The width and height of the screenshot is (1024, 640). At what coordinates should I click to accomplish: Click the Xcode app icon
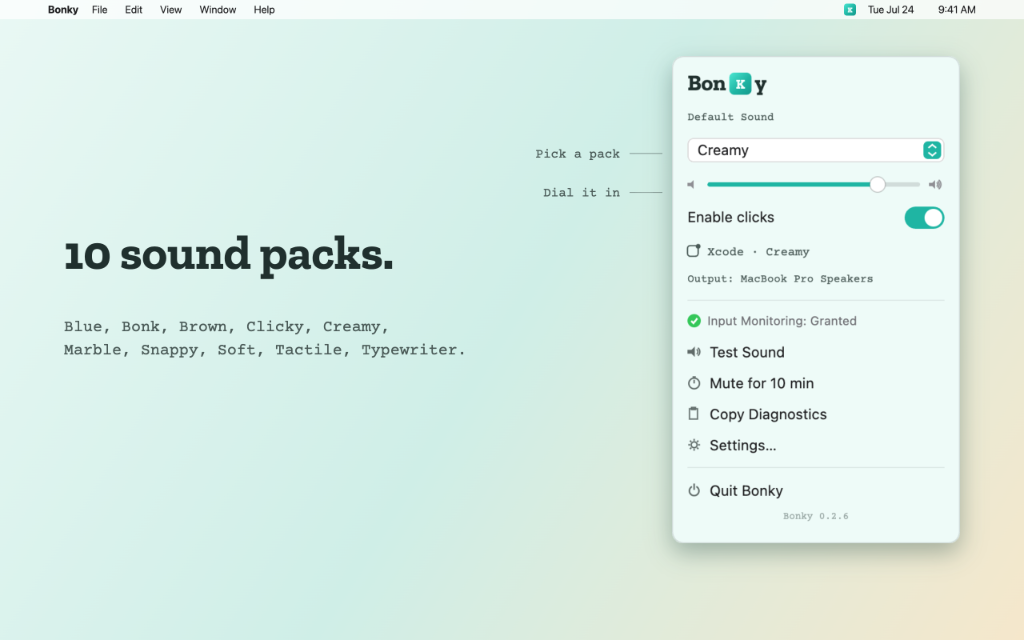click(694, 251)
